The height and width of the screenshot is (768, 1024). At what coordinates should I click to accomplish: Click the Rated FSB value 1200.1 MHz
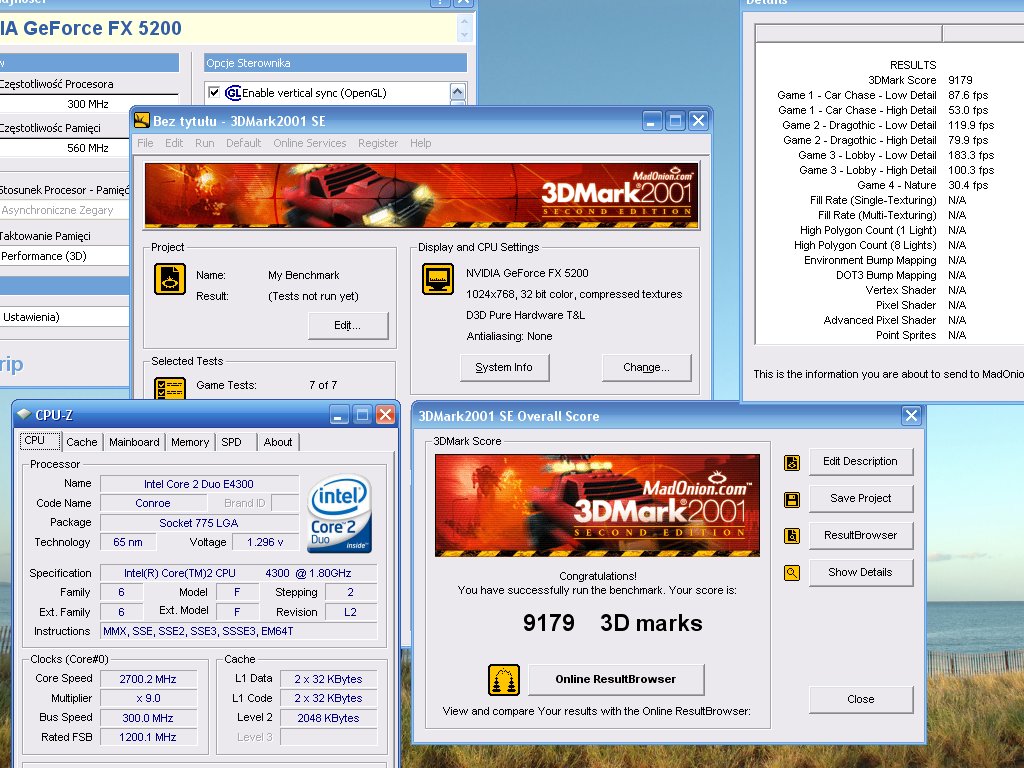[x=148, y=737]
